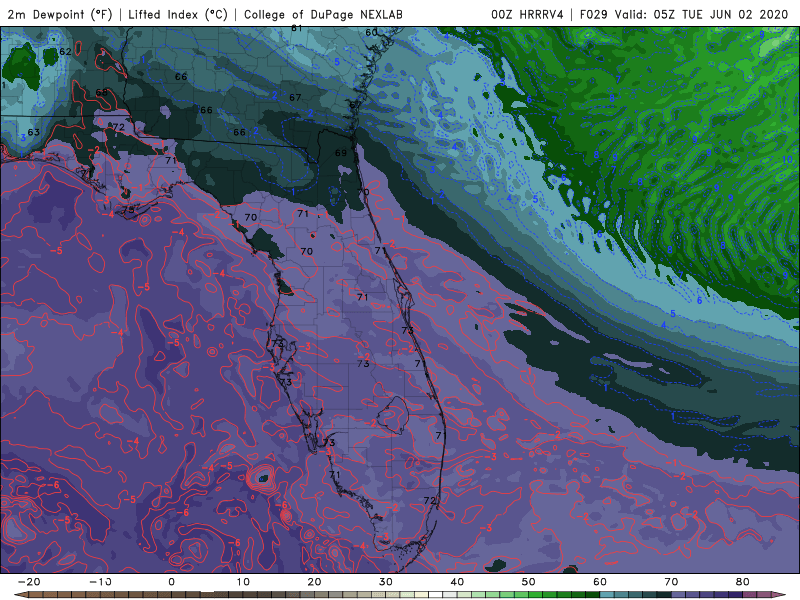Screen dimensions: 800x600
Task: Click the -10 label on the color scale
Action: pyautogui.click(x=100, y=582)
